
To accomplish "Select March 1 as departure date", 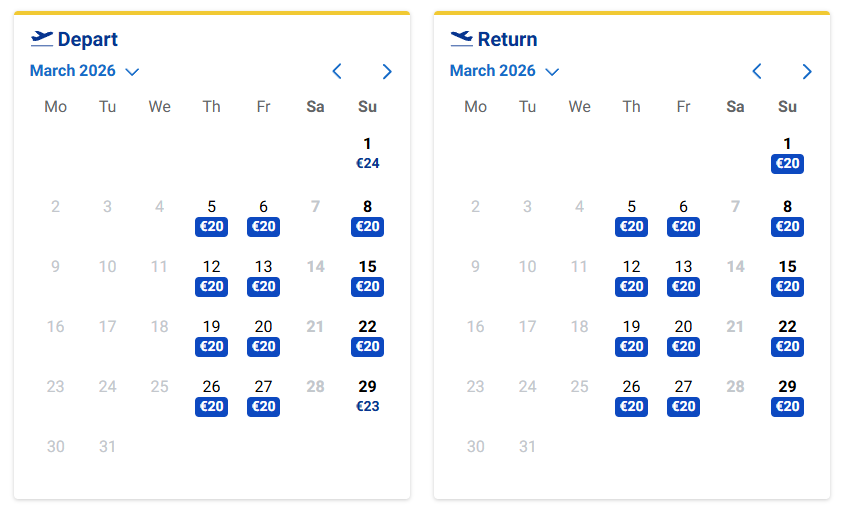I will 367,153.
